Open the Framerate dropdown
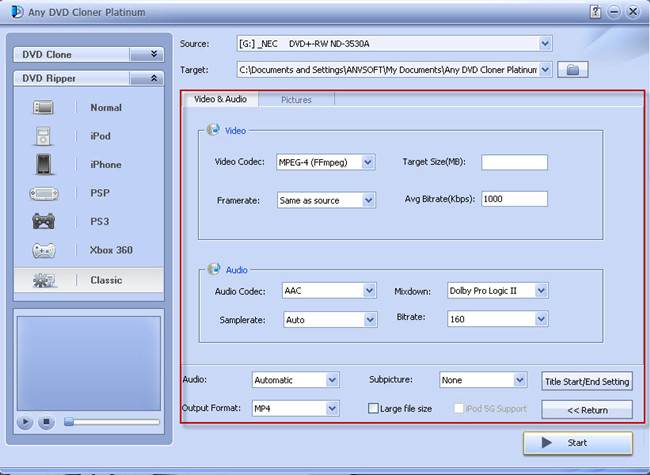 368,200
